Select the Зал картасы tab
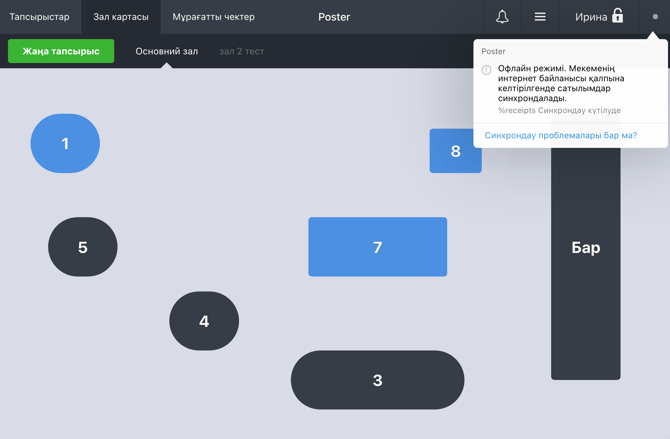The width and height of the screenshot is (670, 439). point(121,17)
